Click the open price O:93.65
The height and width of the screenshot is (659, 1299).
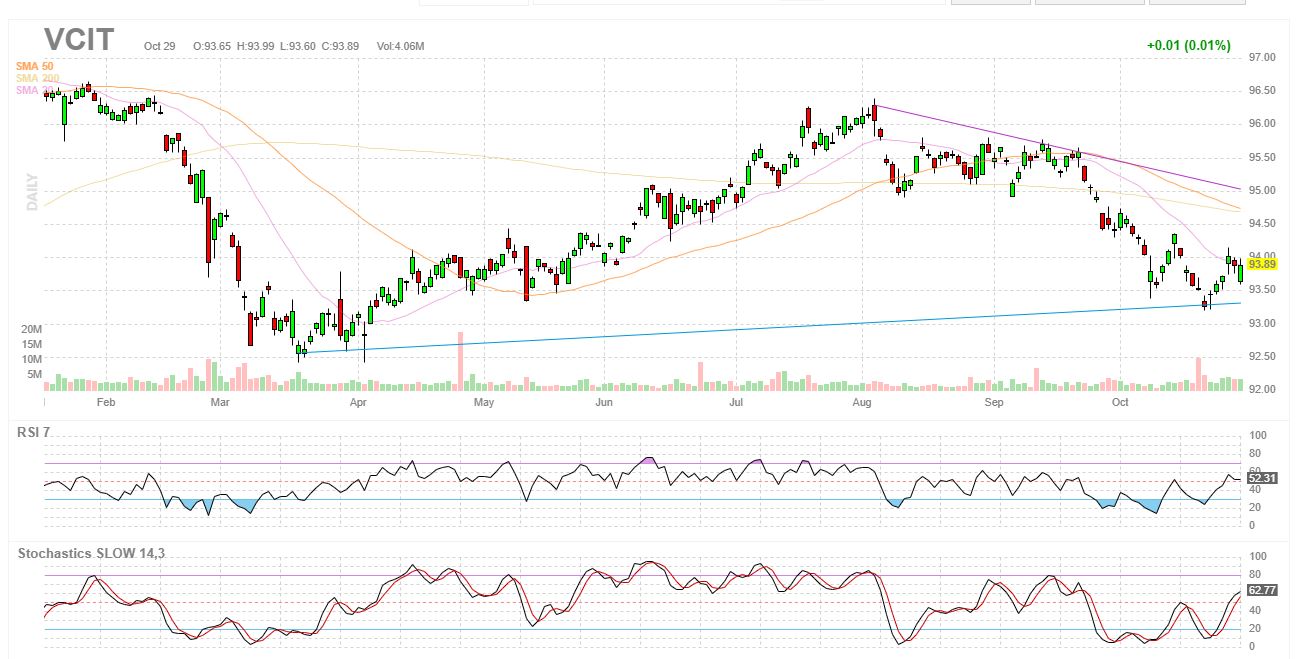coord(212,46)
